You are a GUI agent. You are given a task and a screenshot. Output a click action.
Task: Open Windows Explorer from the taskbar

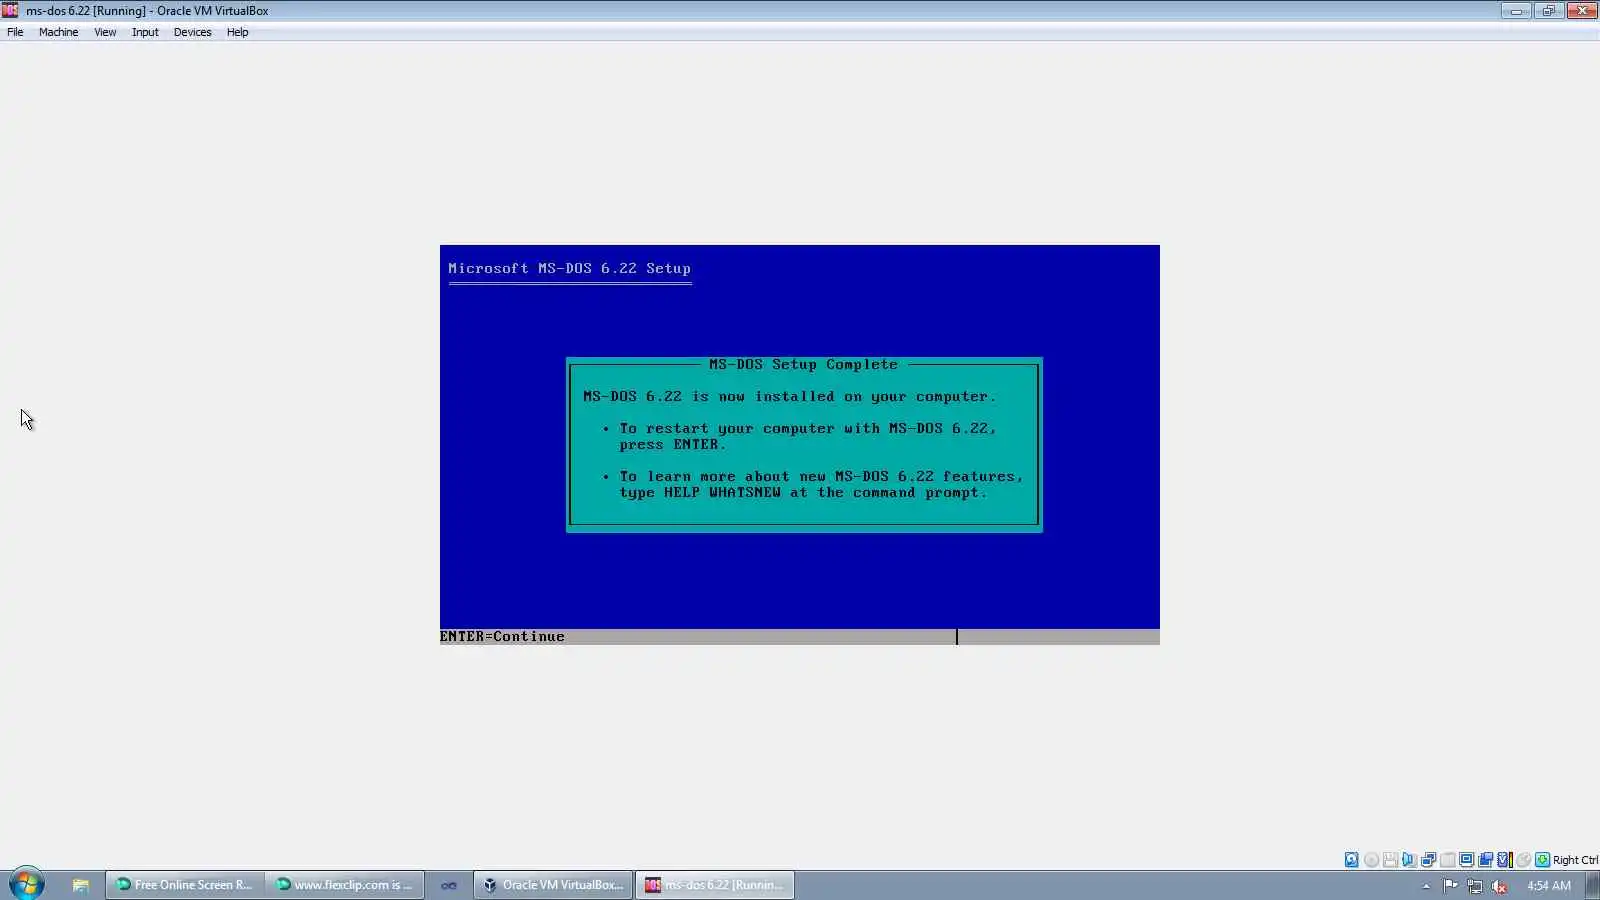(x=80, y=885)
